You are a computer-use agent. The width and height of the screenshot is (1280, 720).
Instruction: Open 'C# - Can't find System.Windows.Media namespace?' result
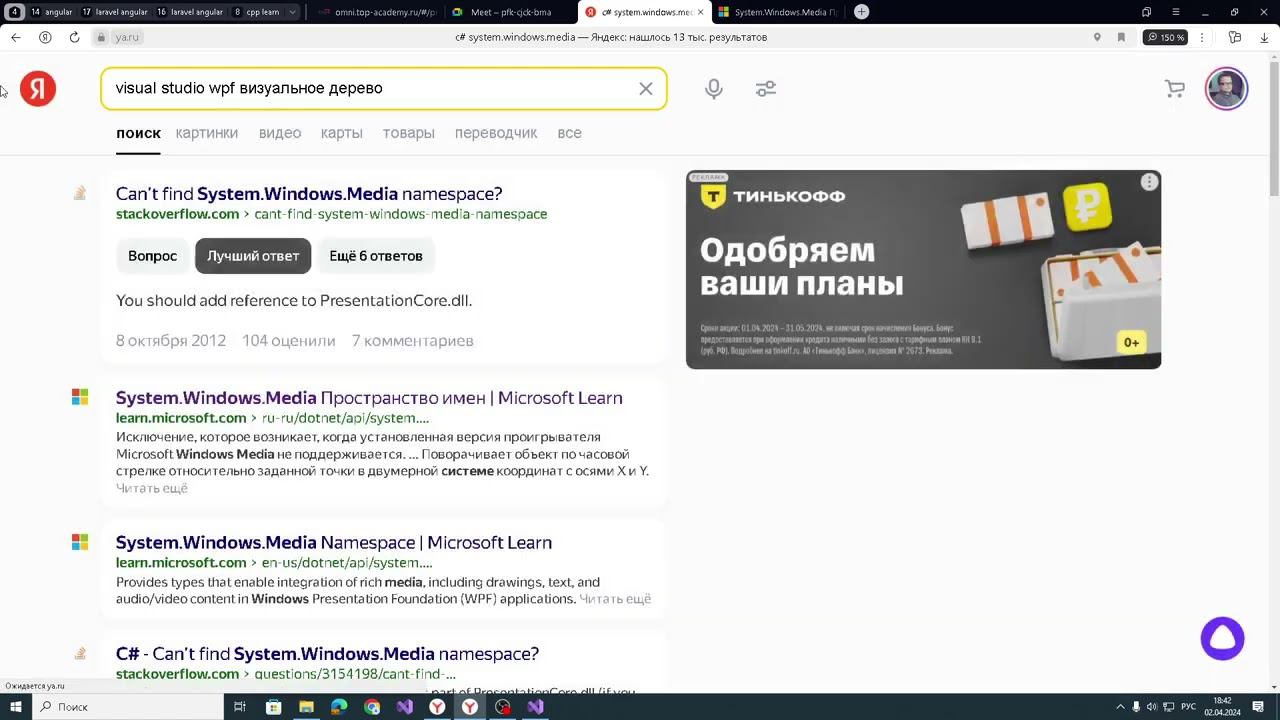pyautogui.click(x=327, y=654)
